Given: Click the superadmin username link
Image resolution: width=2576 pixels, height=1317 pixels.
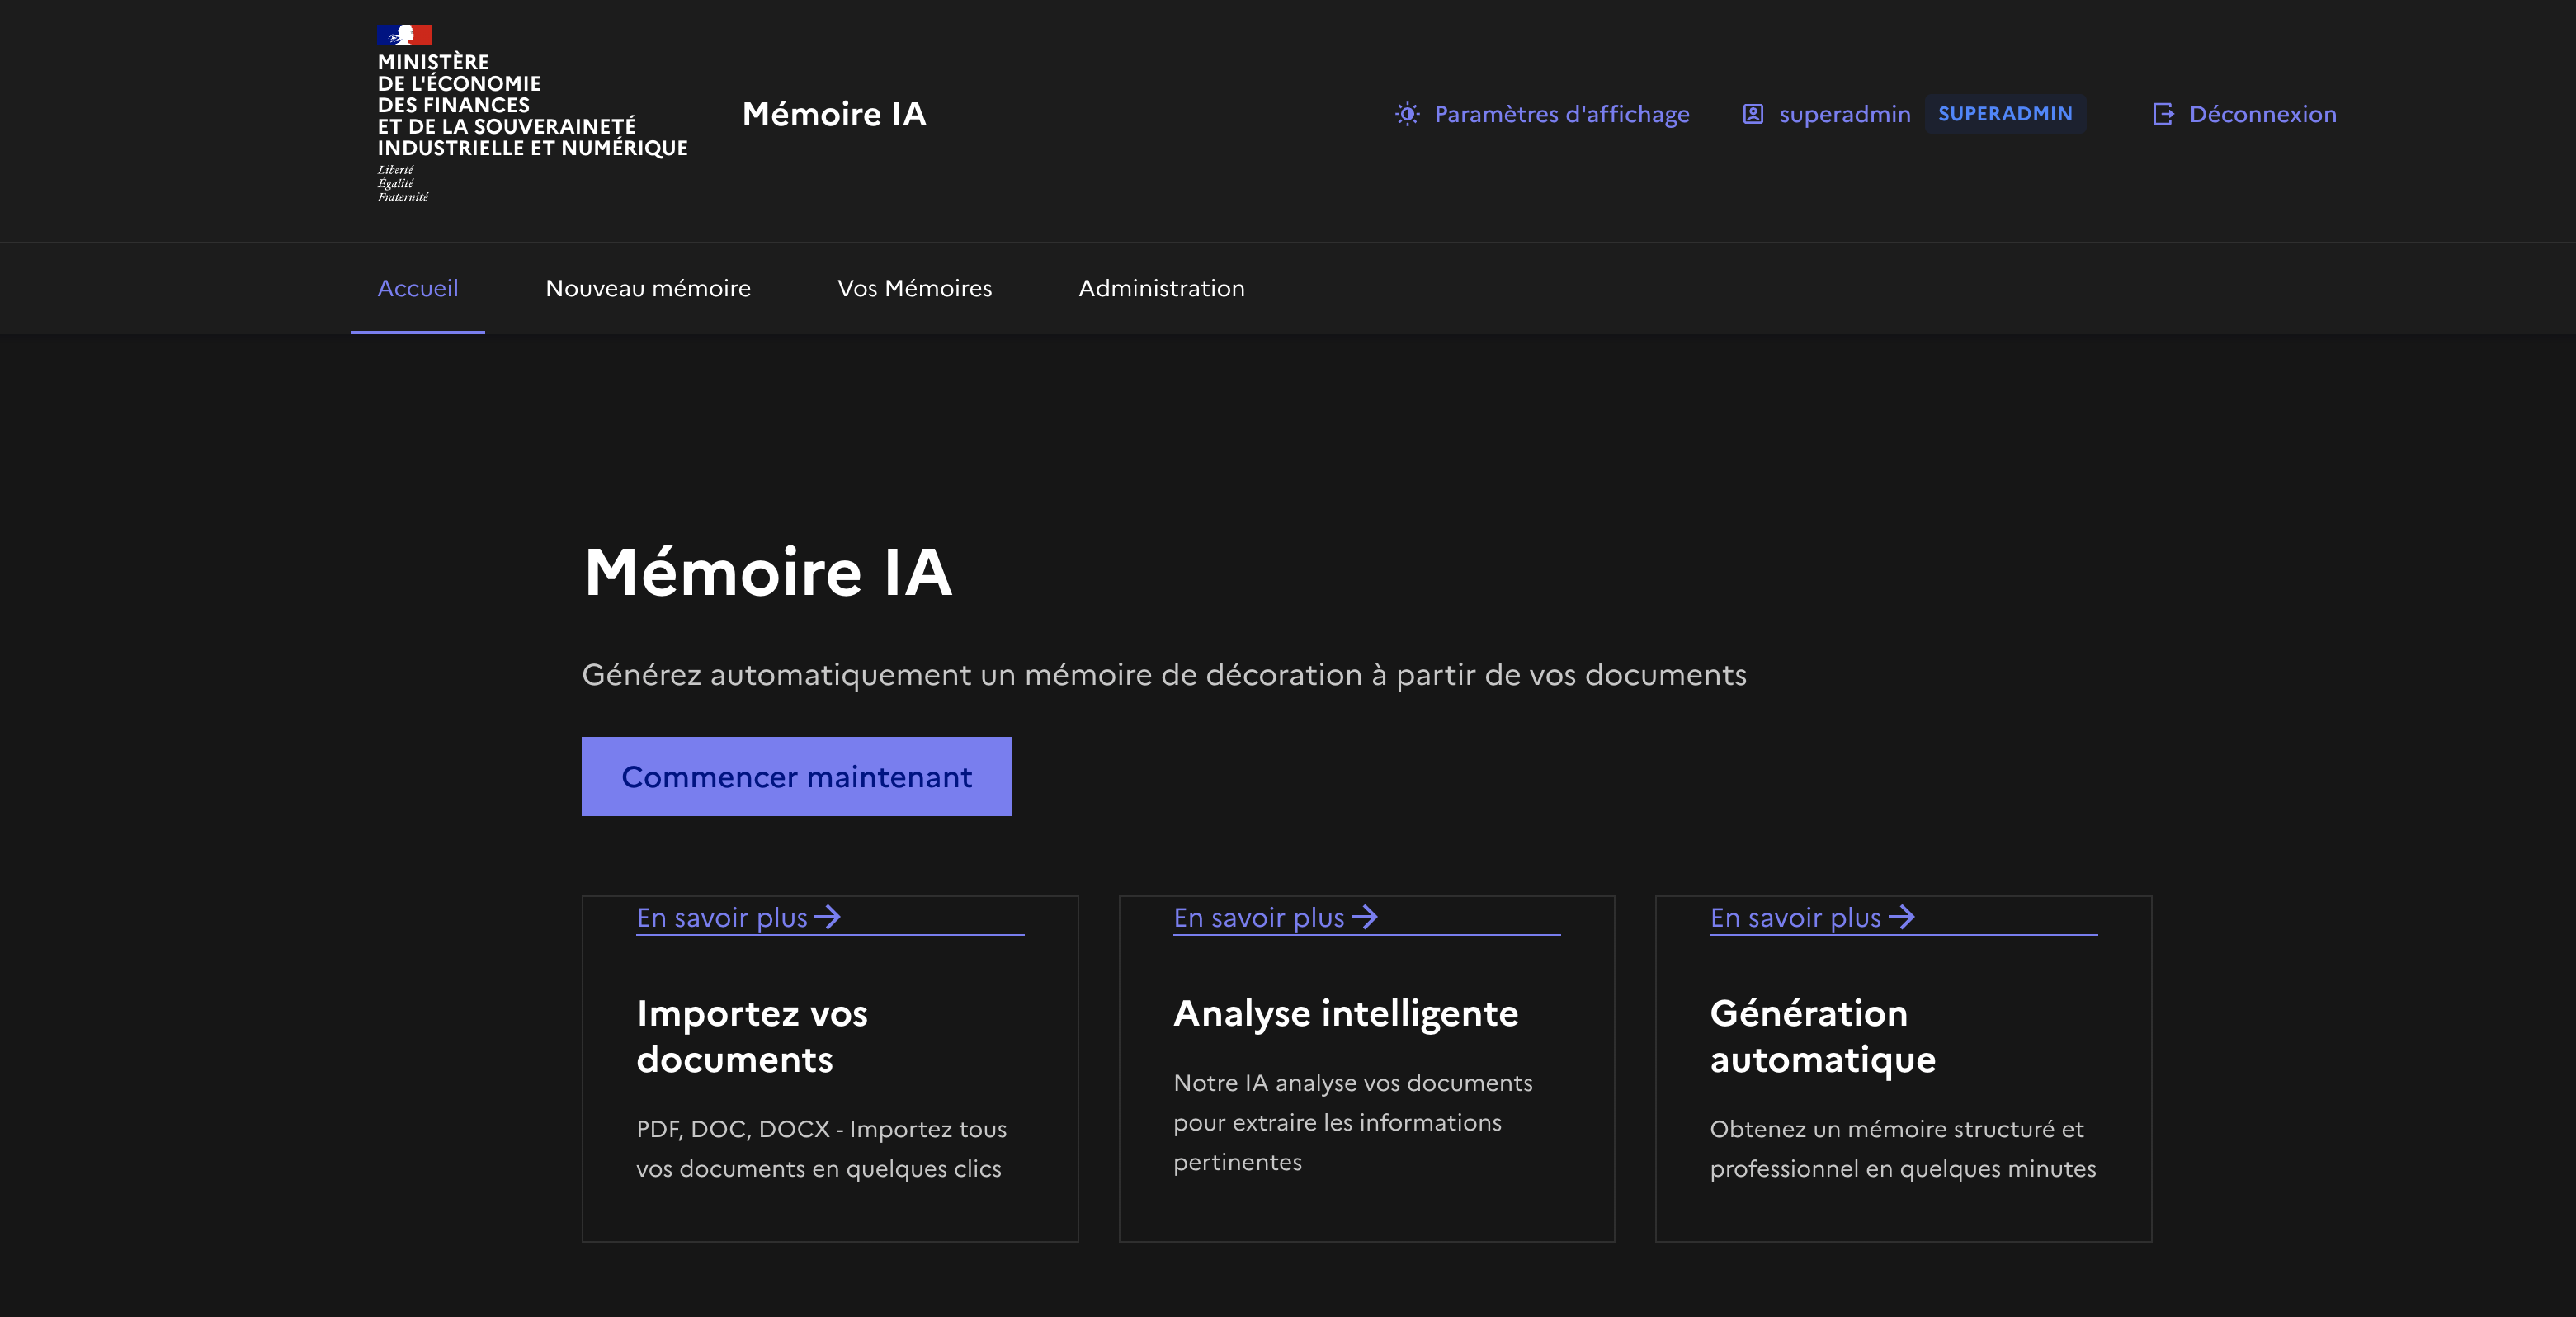Looking at the screenshot, I should (1844, 114).
